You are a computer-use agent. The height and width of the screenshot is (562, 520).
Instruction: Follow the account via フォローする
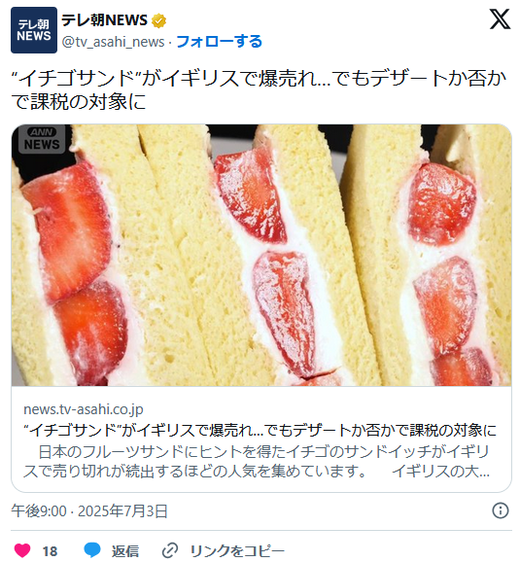(219, 42)
